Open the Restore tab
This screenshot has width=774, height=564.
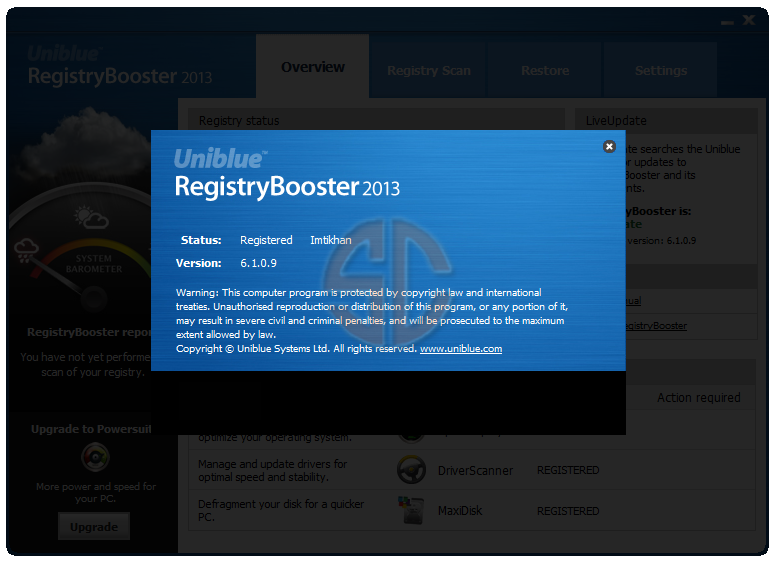coord(545,71)
